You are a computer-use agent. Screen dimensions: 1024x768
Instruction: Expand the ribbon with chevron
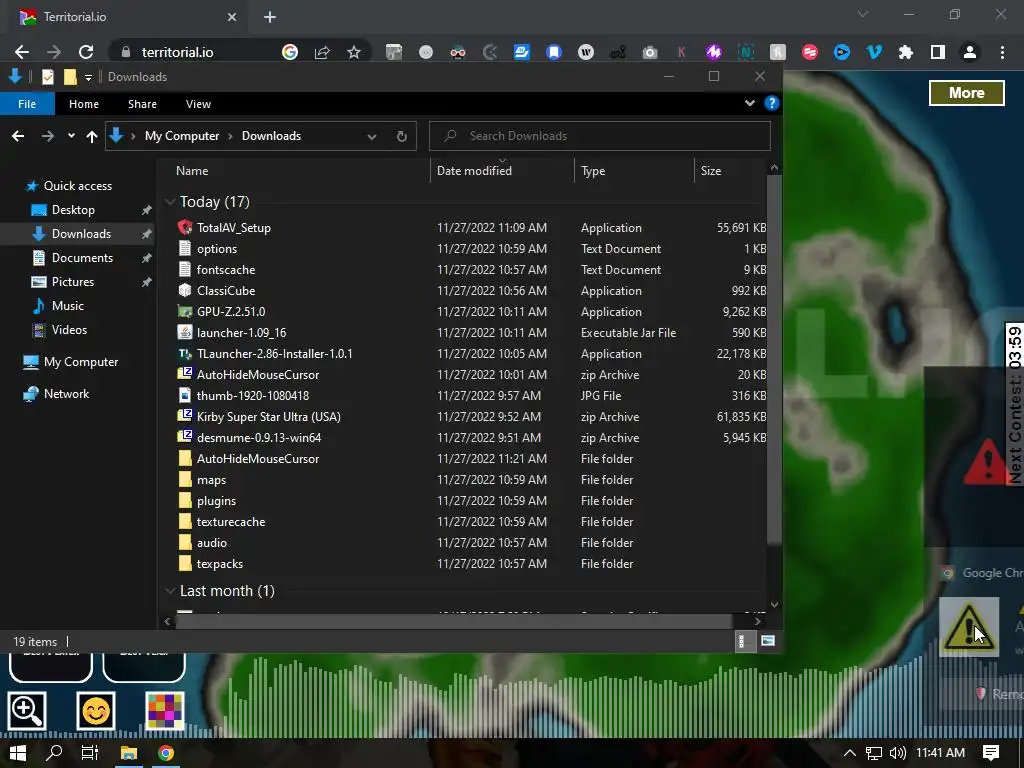pyautogui.click(x=750, y=103)
